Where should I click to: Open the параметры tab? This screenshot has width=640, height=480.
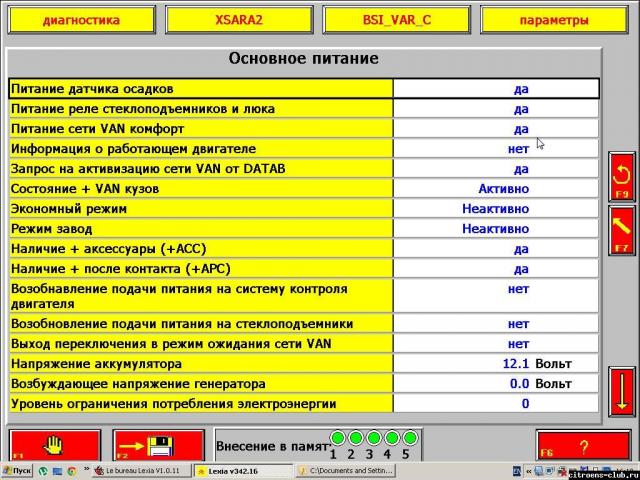pyautogui.click(x=554, y=19)
